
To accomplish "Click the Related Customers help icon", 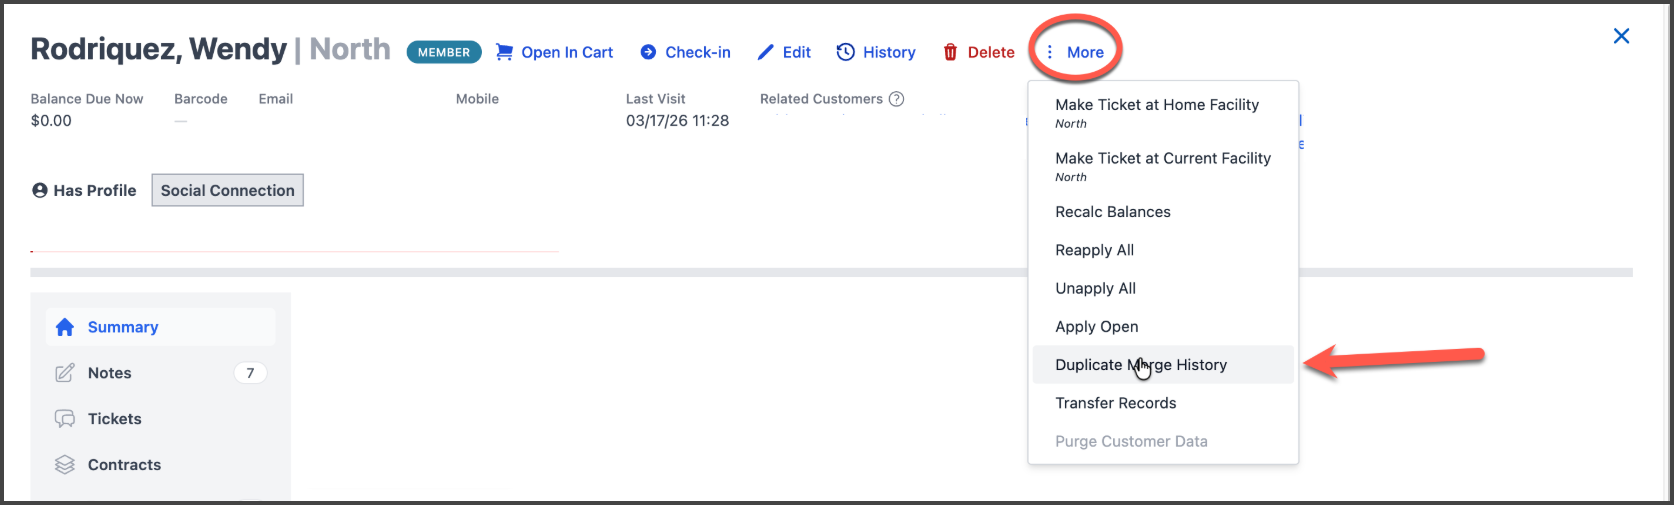I will (x=897, y=99).
